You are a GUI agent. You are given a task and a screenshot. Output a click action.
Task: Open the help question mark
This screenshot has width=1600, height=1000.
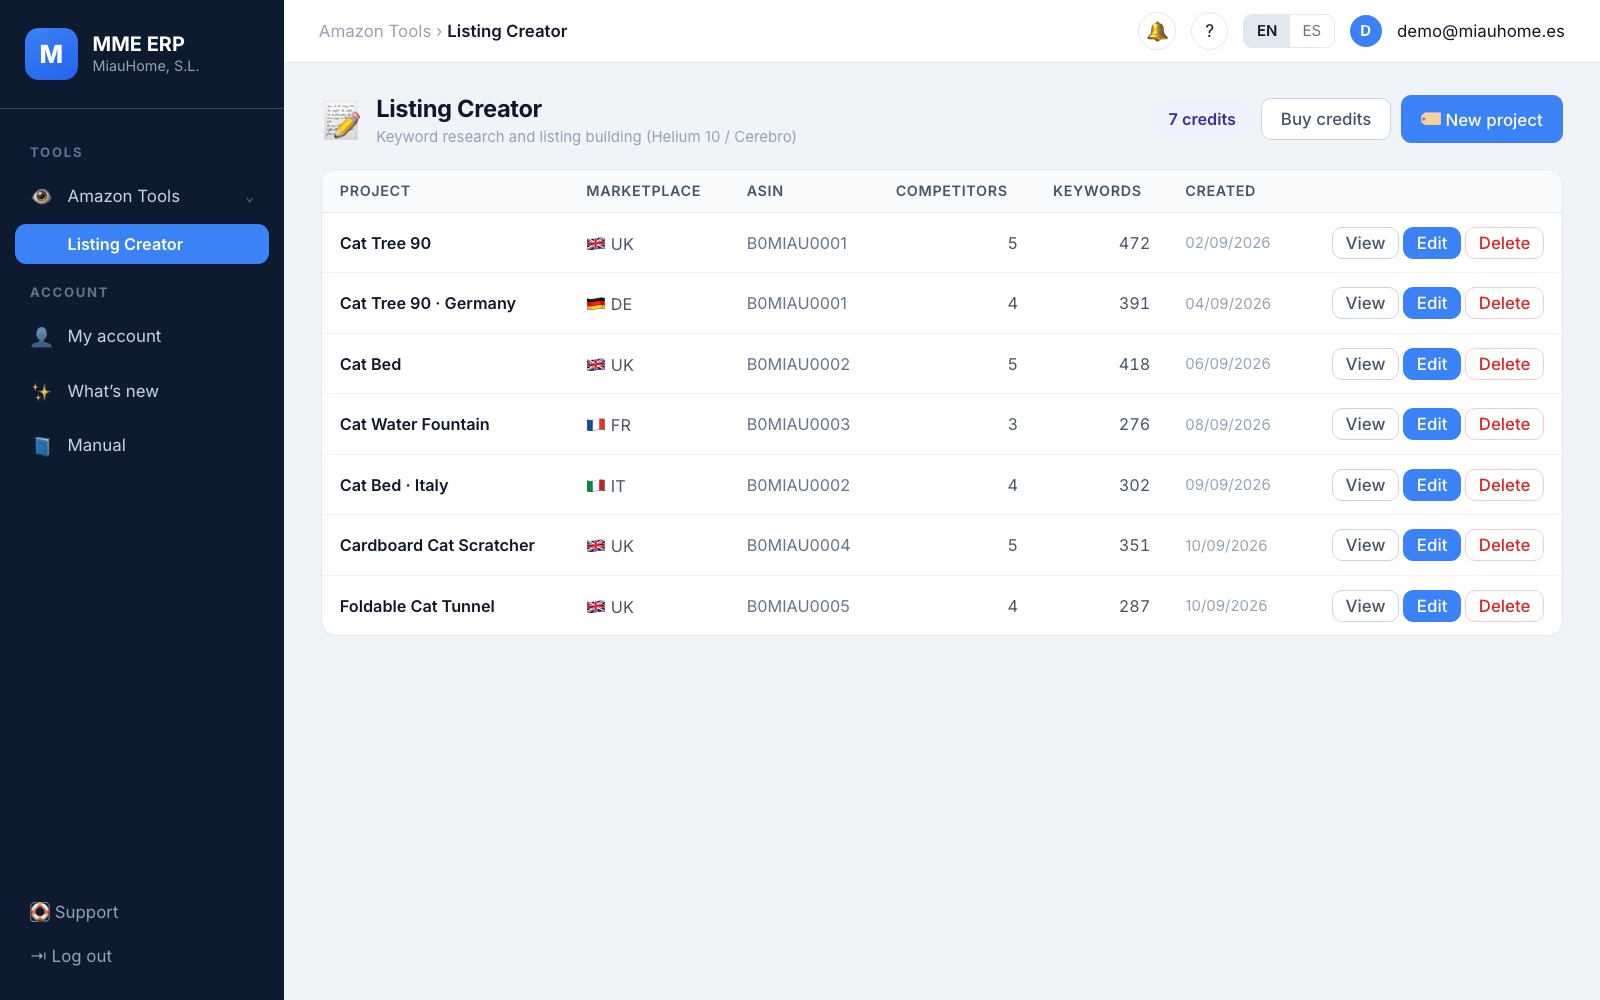click(1209, 31)
